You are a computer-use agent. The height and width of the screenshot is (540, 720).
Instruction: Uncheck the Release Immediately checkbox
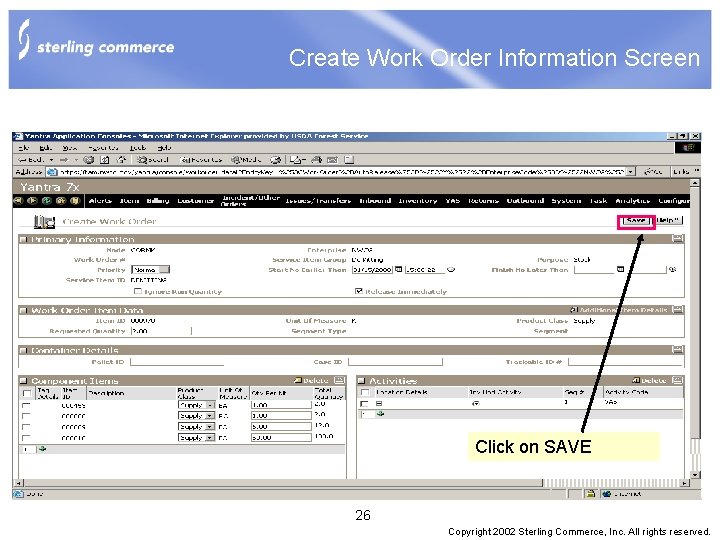359,291
